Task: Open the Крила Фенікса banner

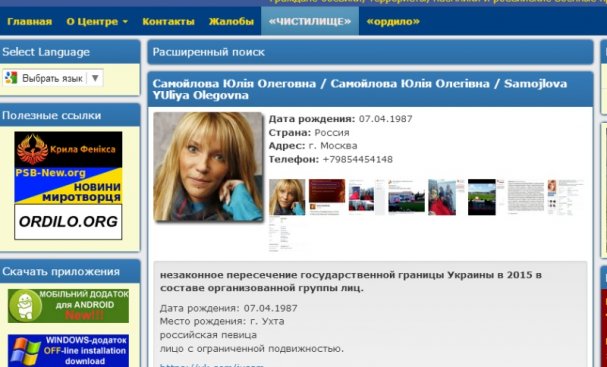Action: point(68,149)
